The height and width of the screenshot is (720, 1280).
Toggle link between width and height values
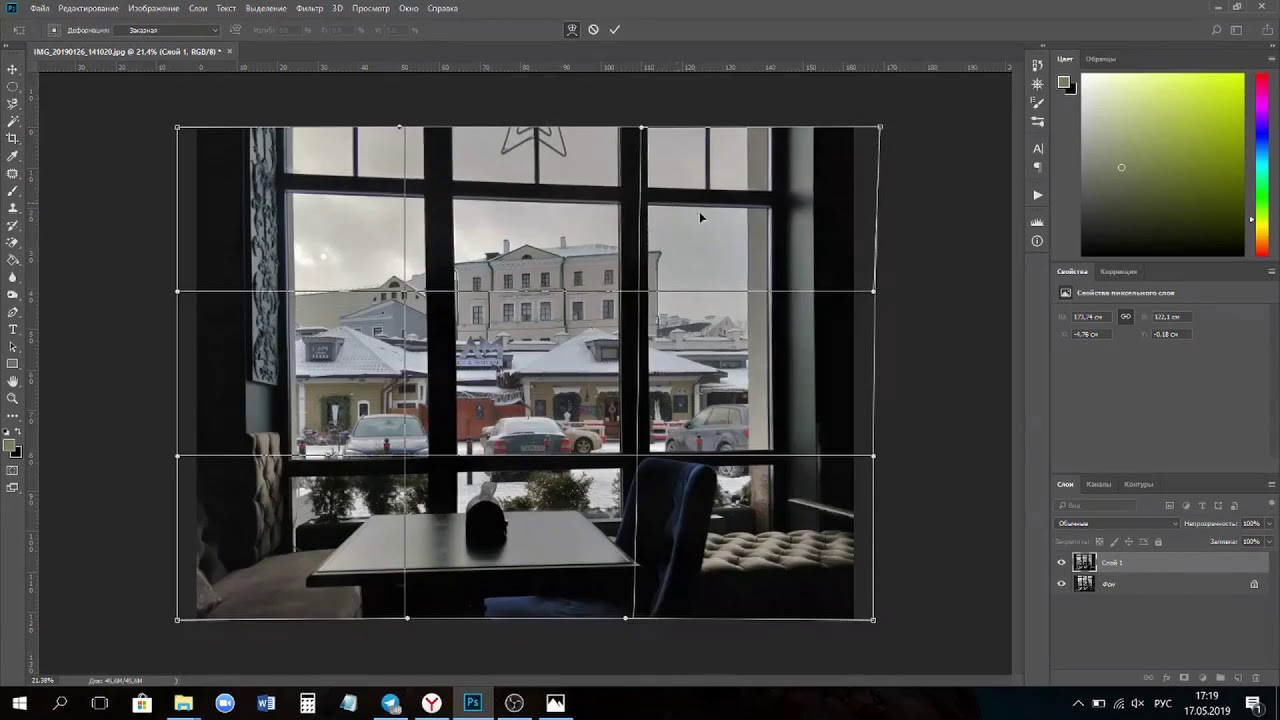(x=1125, y=317)
